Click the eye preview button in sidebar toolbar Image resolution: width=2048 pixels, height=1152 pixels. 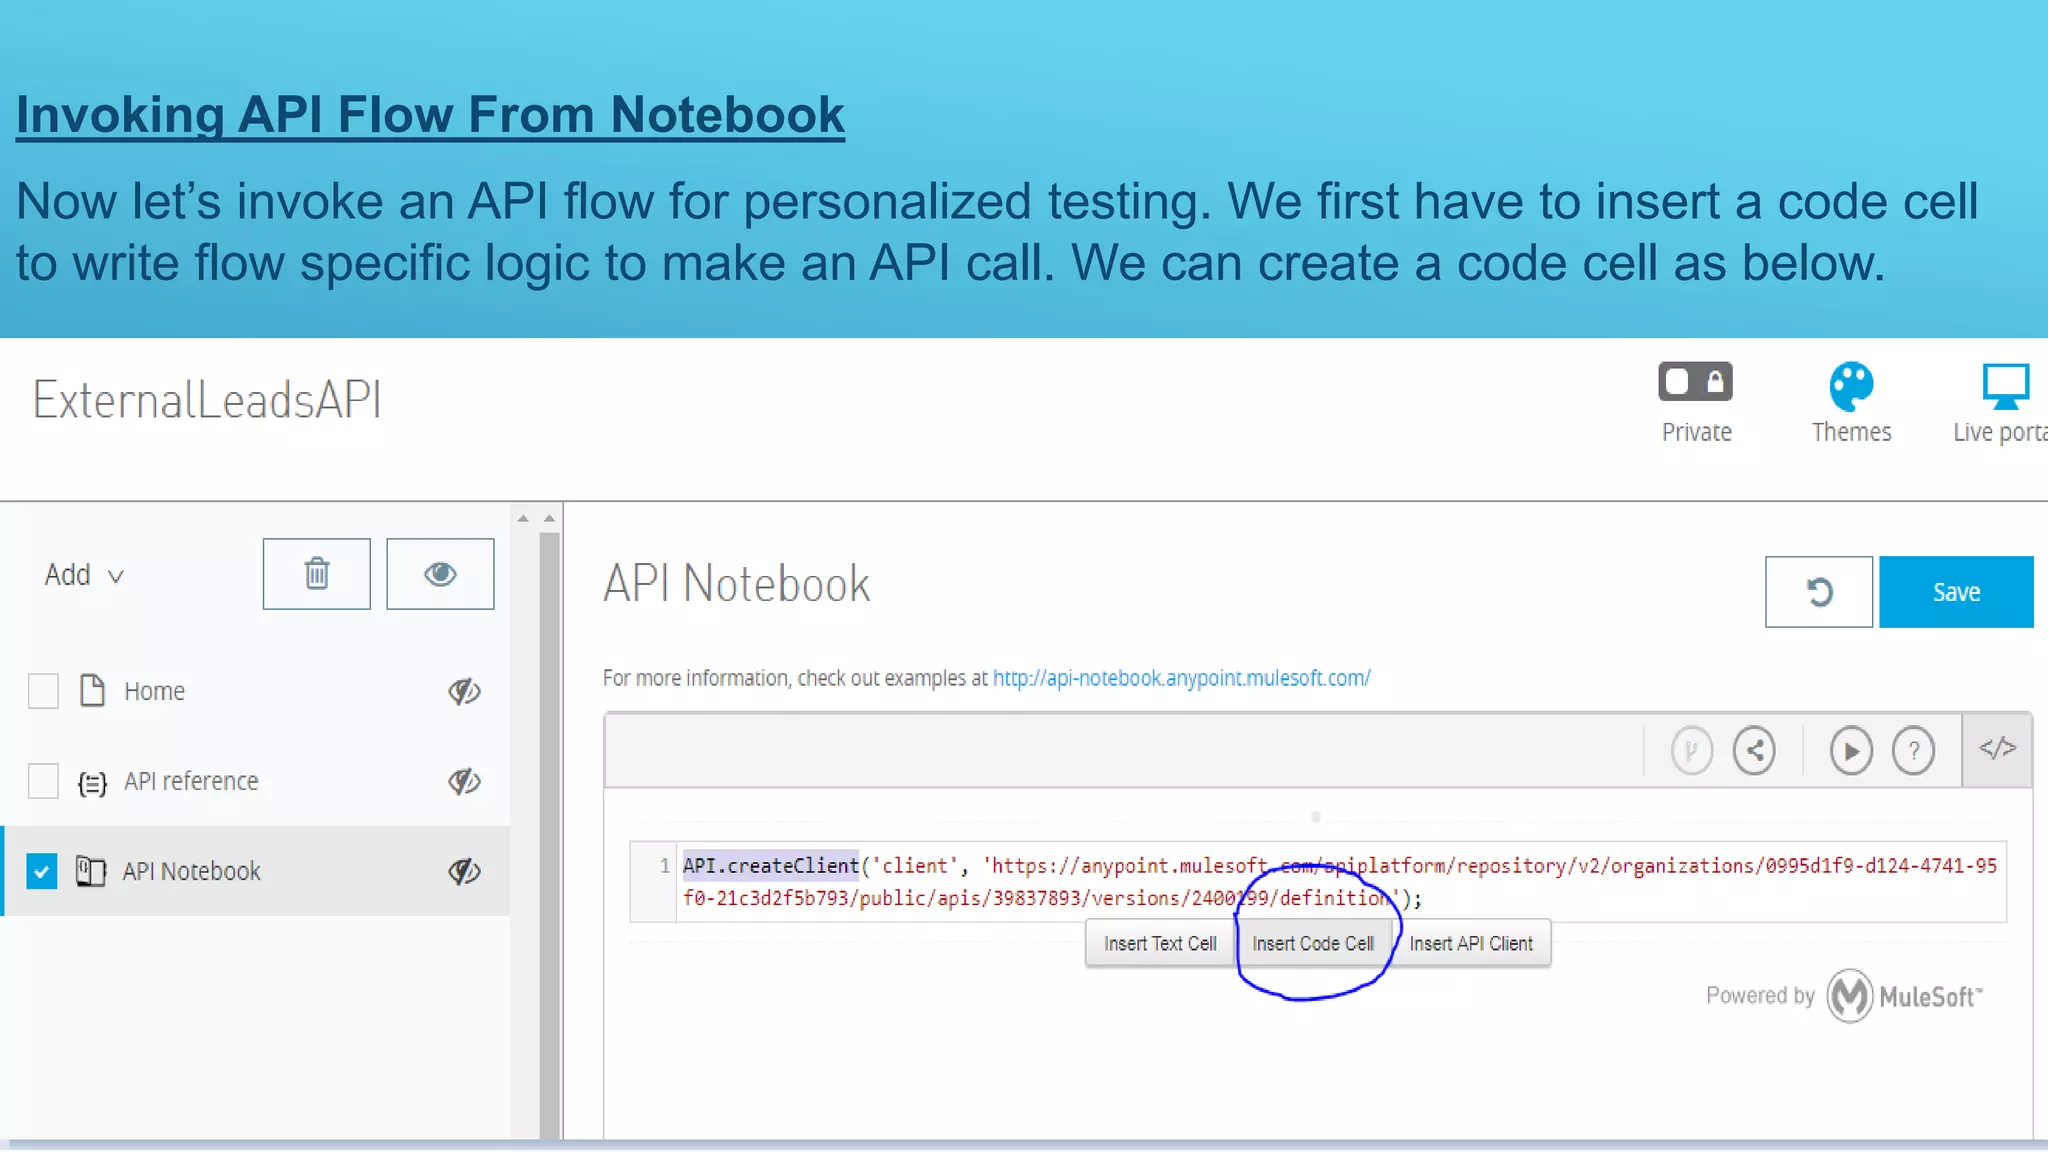[x=440, y=574]
